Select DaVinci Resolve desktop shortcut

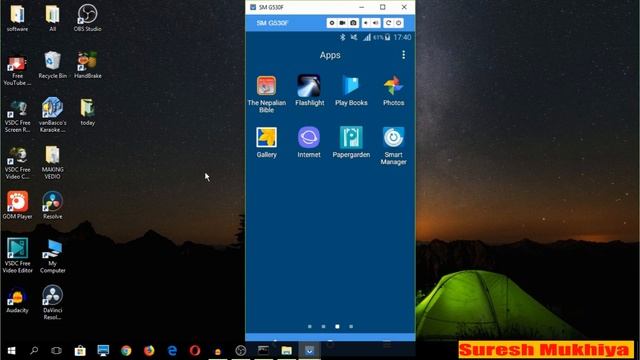point(53,302)
